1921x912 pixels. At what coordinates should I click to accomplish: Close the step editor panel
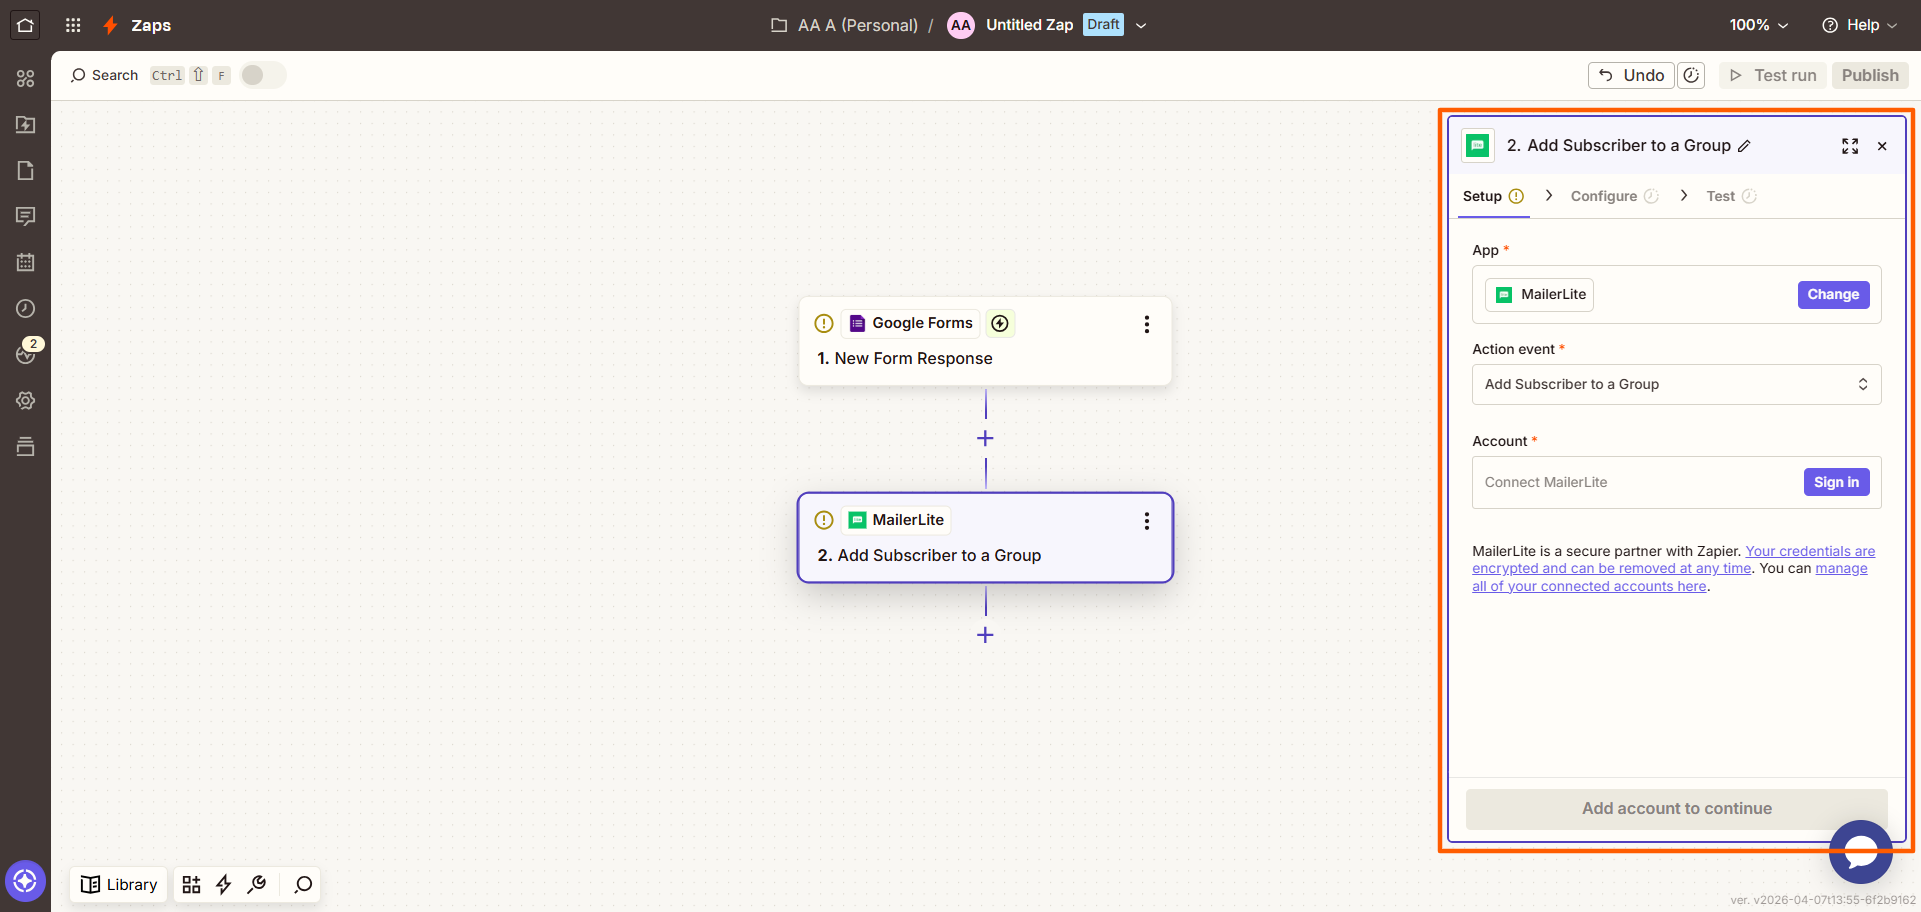[x=1882, y=146]
